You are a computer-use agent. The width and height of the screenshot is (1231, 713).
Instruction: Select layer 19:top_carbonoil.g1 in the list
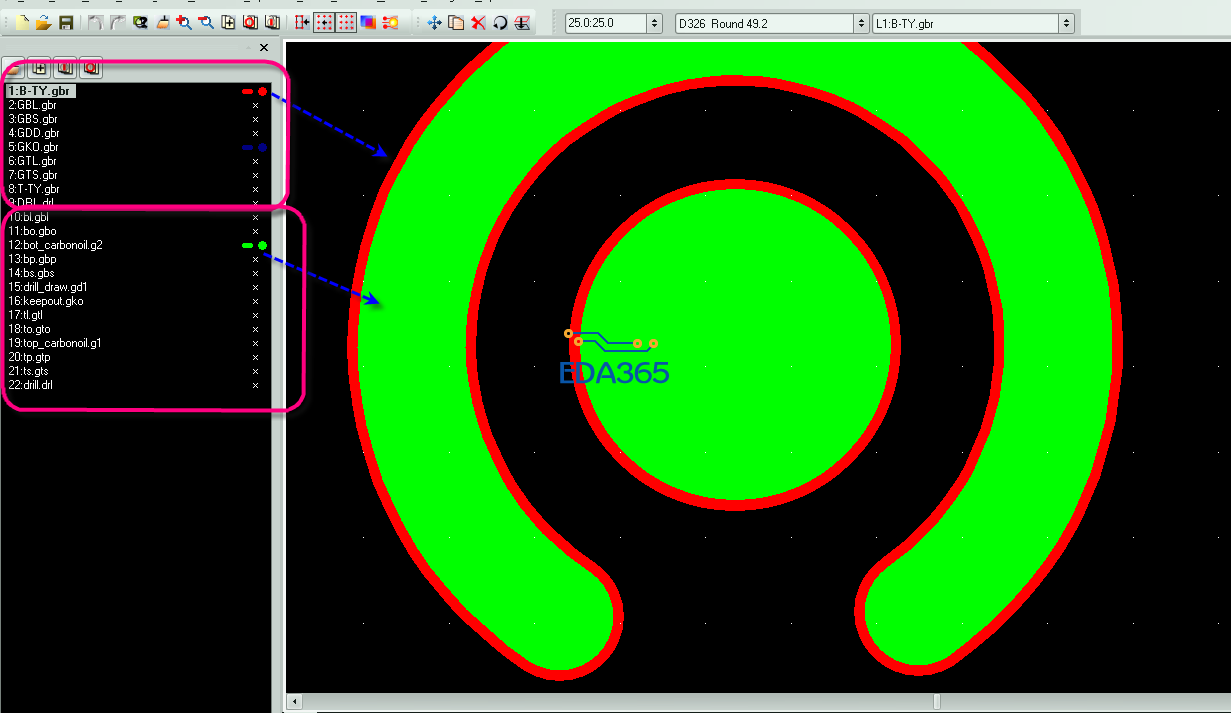coord(55,343)
